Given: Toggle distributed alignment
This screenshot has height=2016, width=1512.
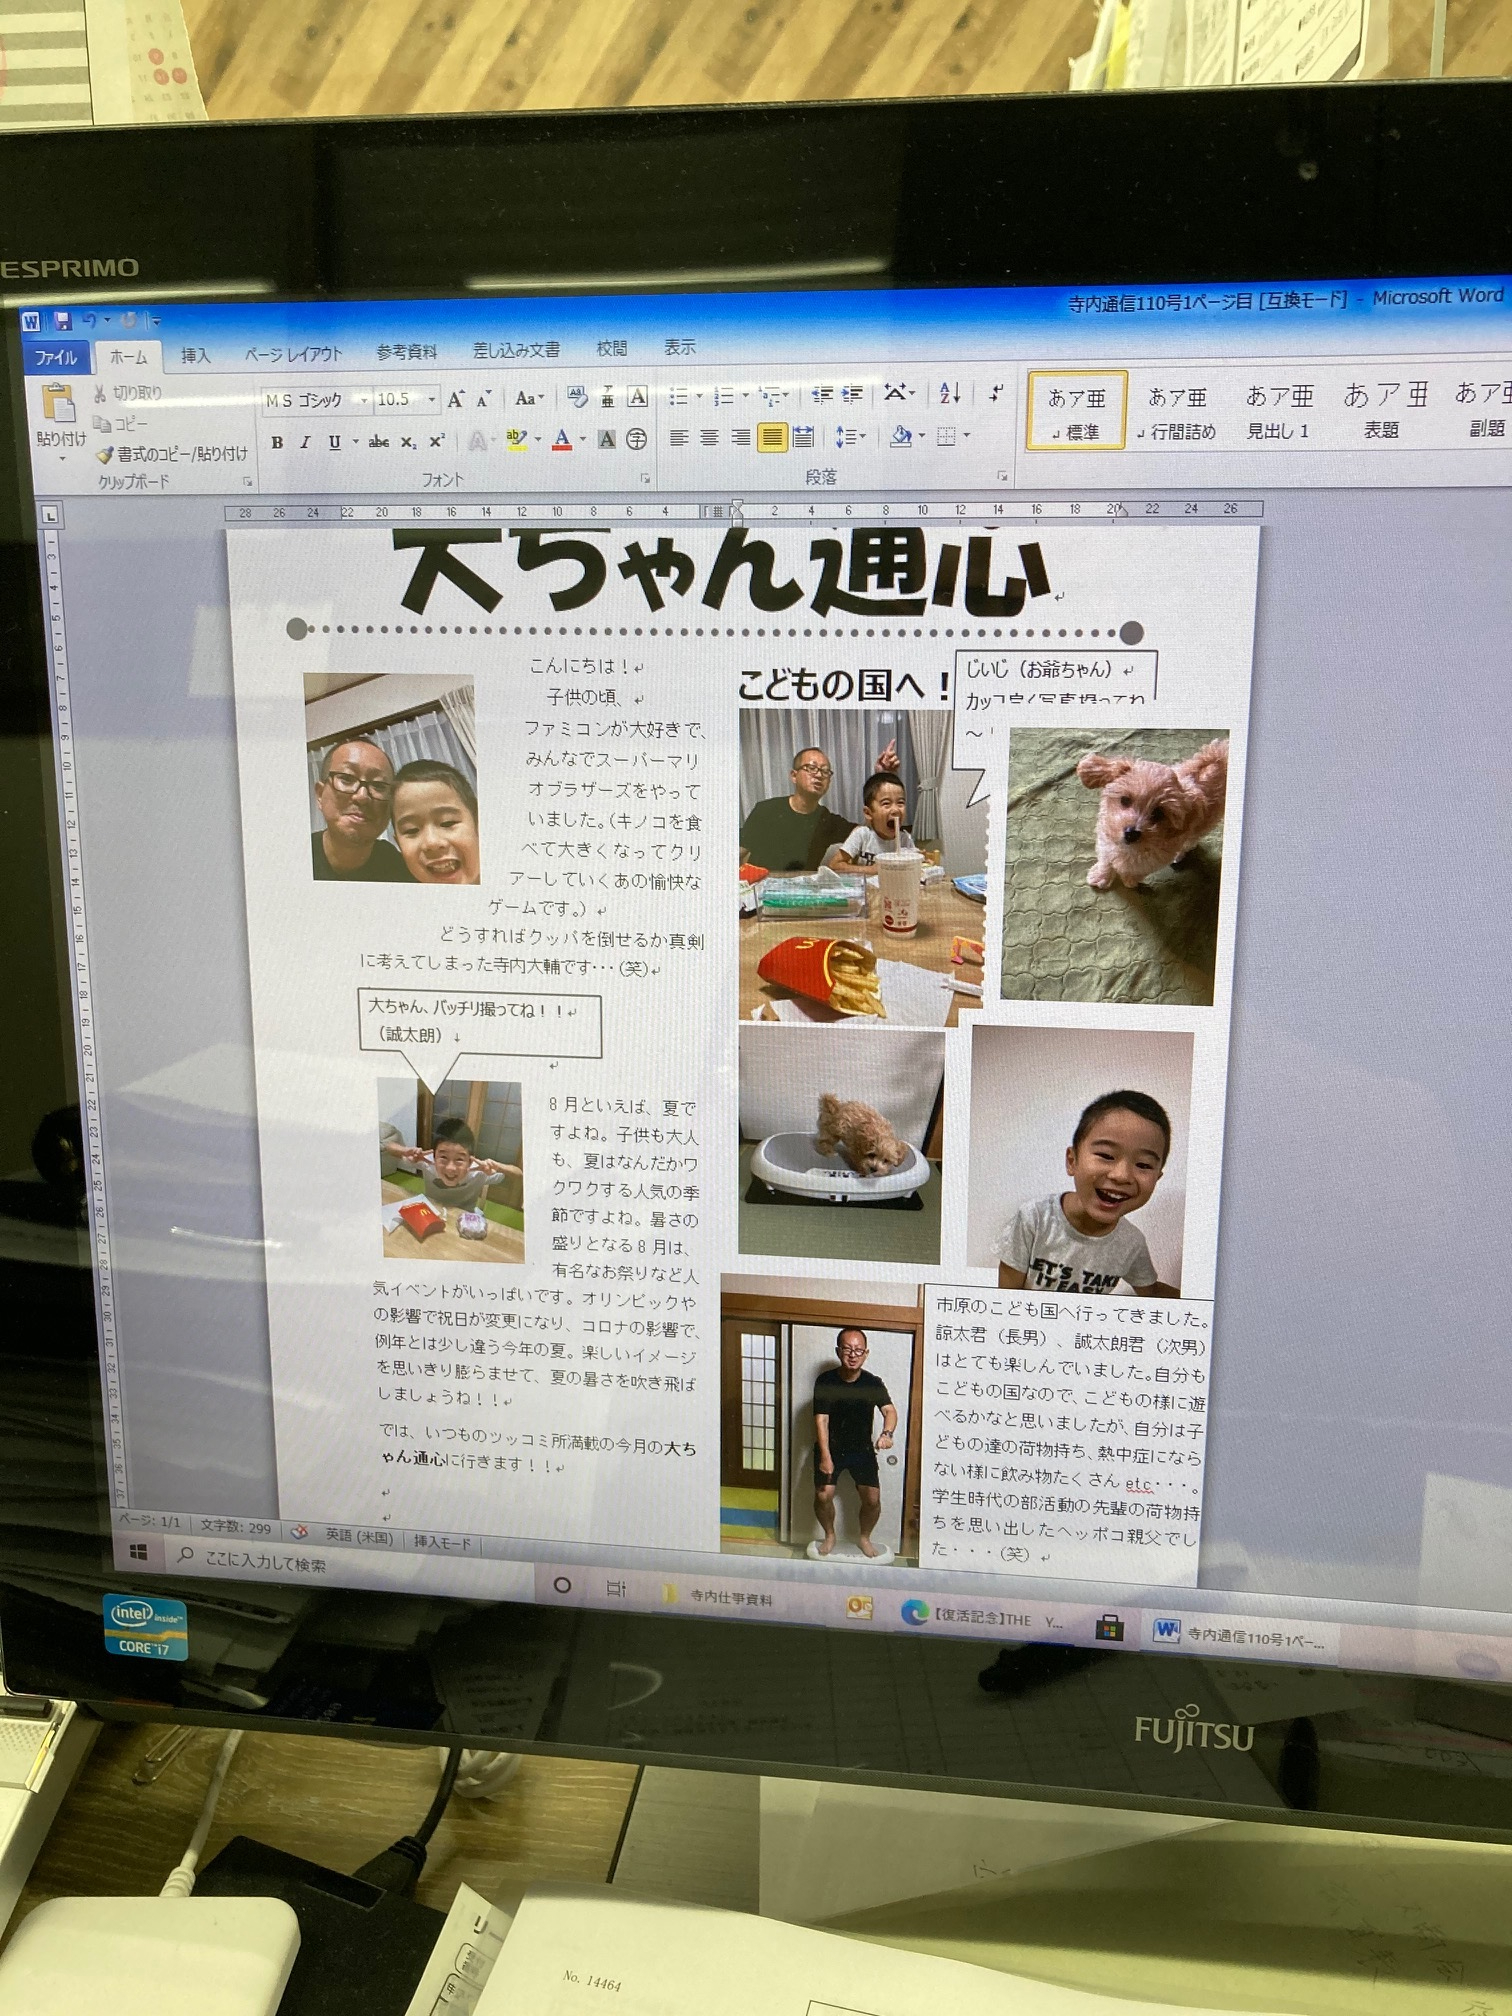Looking at the screenshot, I should point(803,437).
